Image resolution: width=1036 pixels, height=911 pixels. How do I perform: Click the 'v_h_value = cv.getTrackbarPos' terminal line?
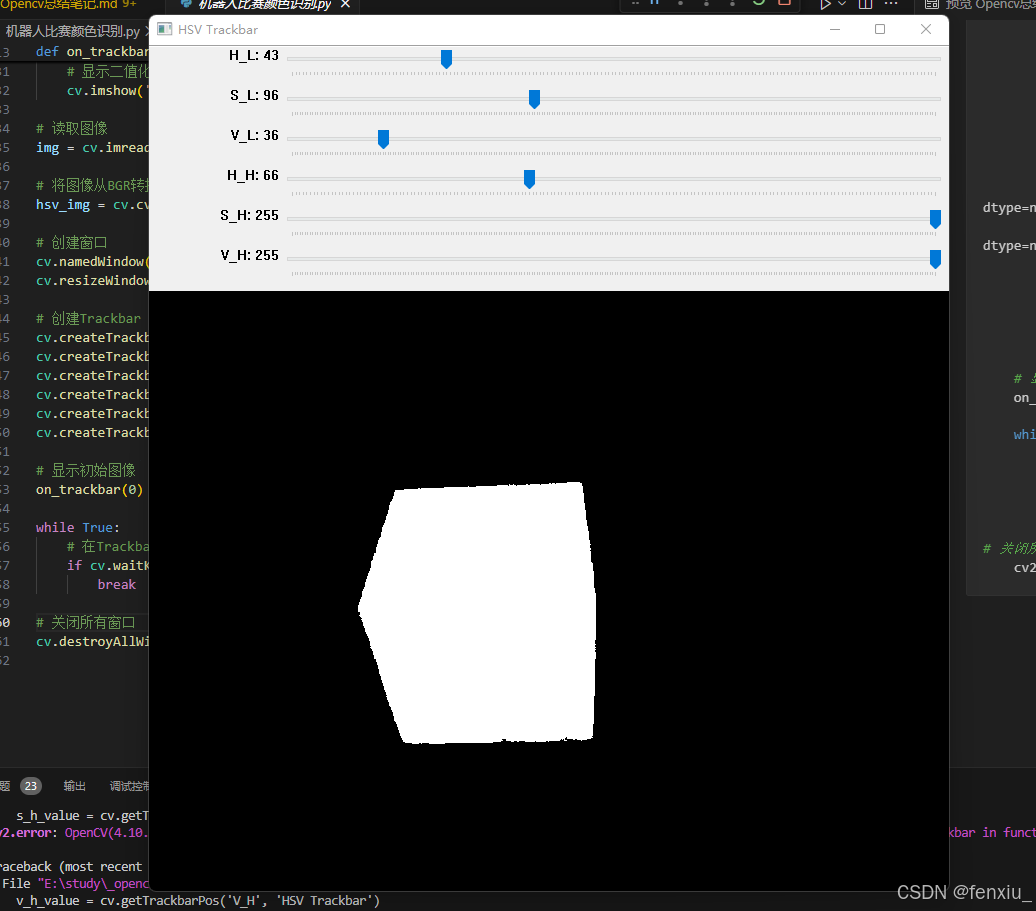(x=198, y=900)
